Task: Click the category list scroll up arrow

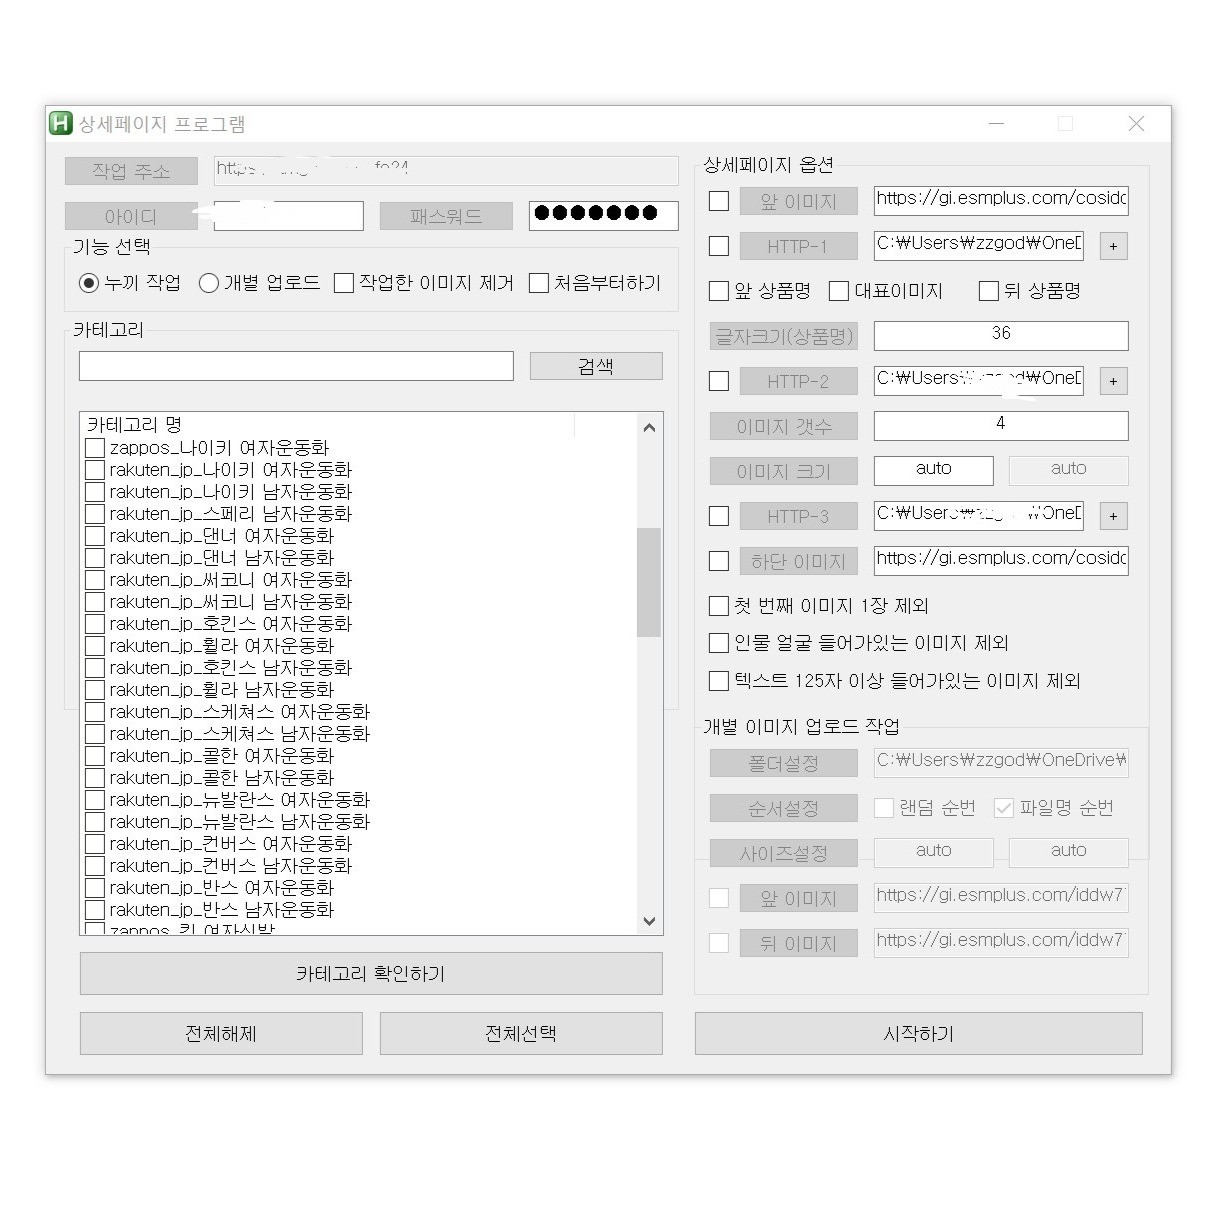Action: click(x=649, y=428)
